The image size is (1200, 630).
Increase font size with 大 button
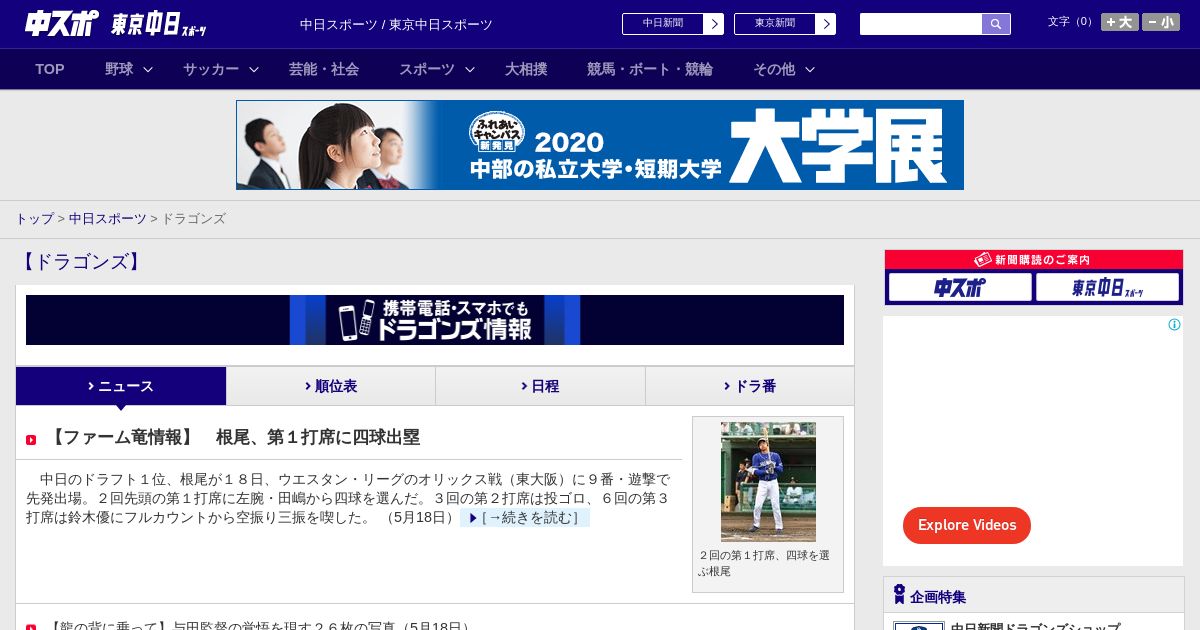coord(1120,22)
